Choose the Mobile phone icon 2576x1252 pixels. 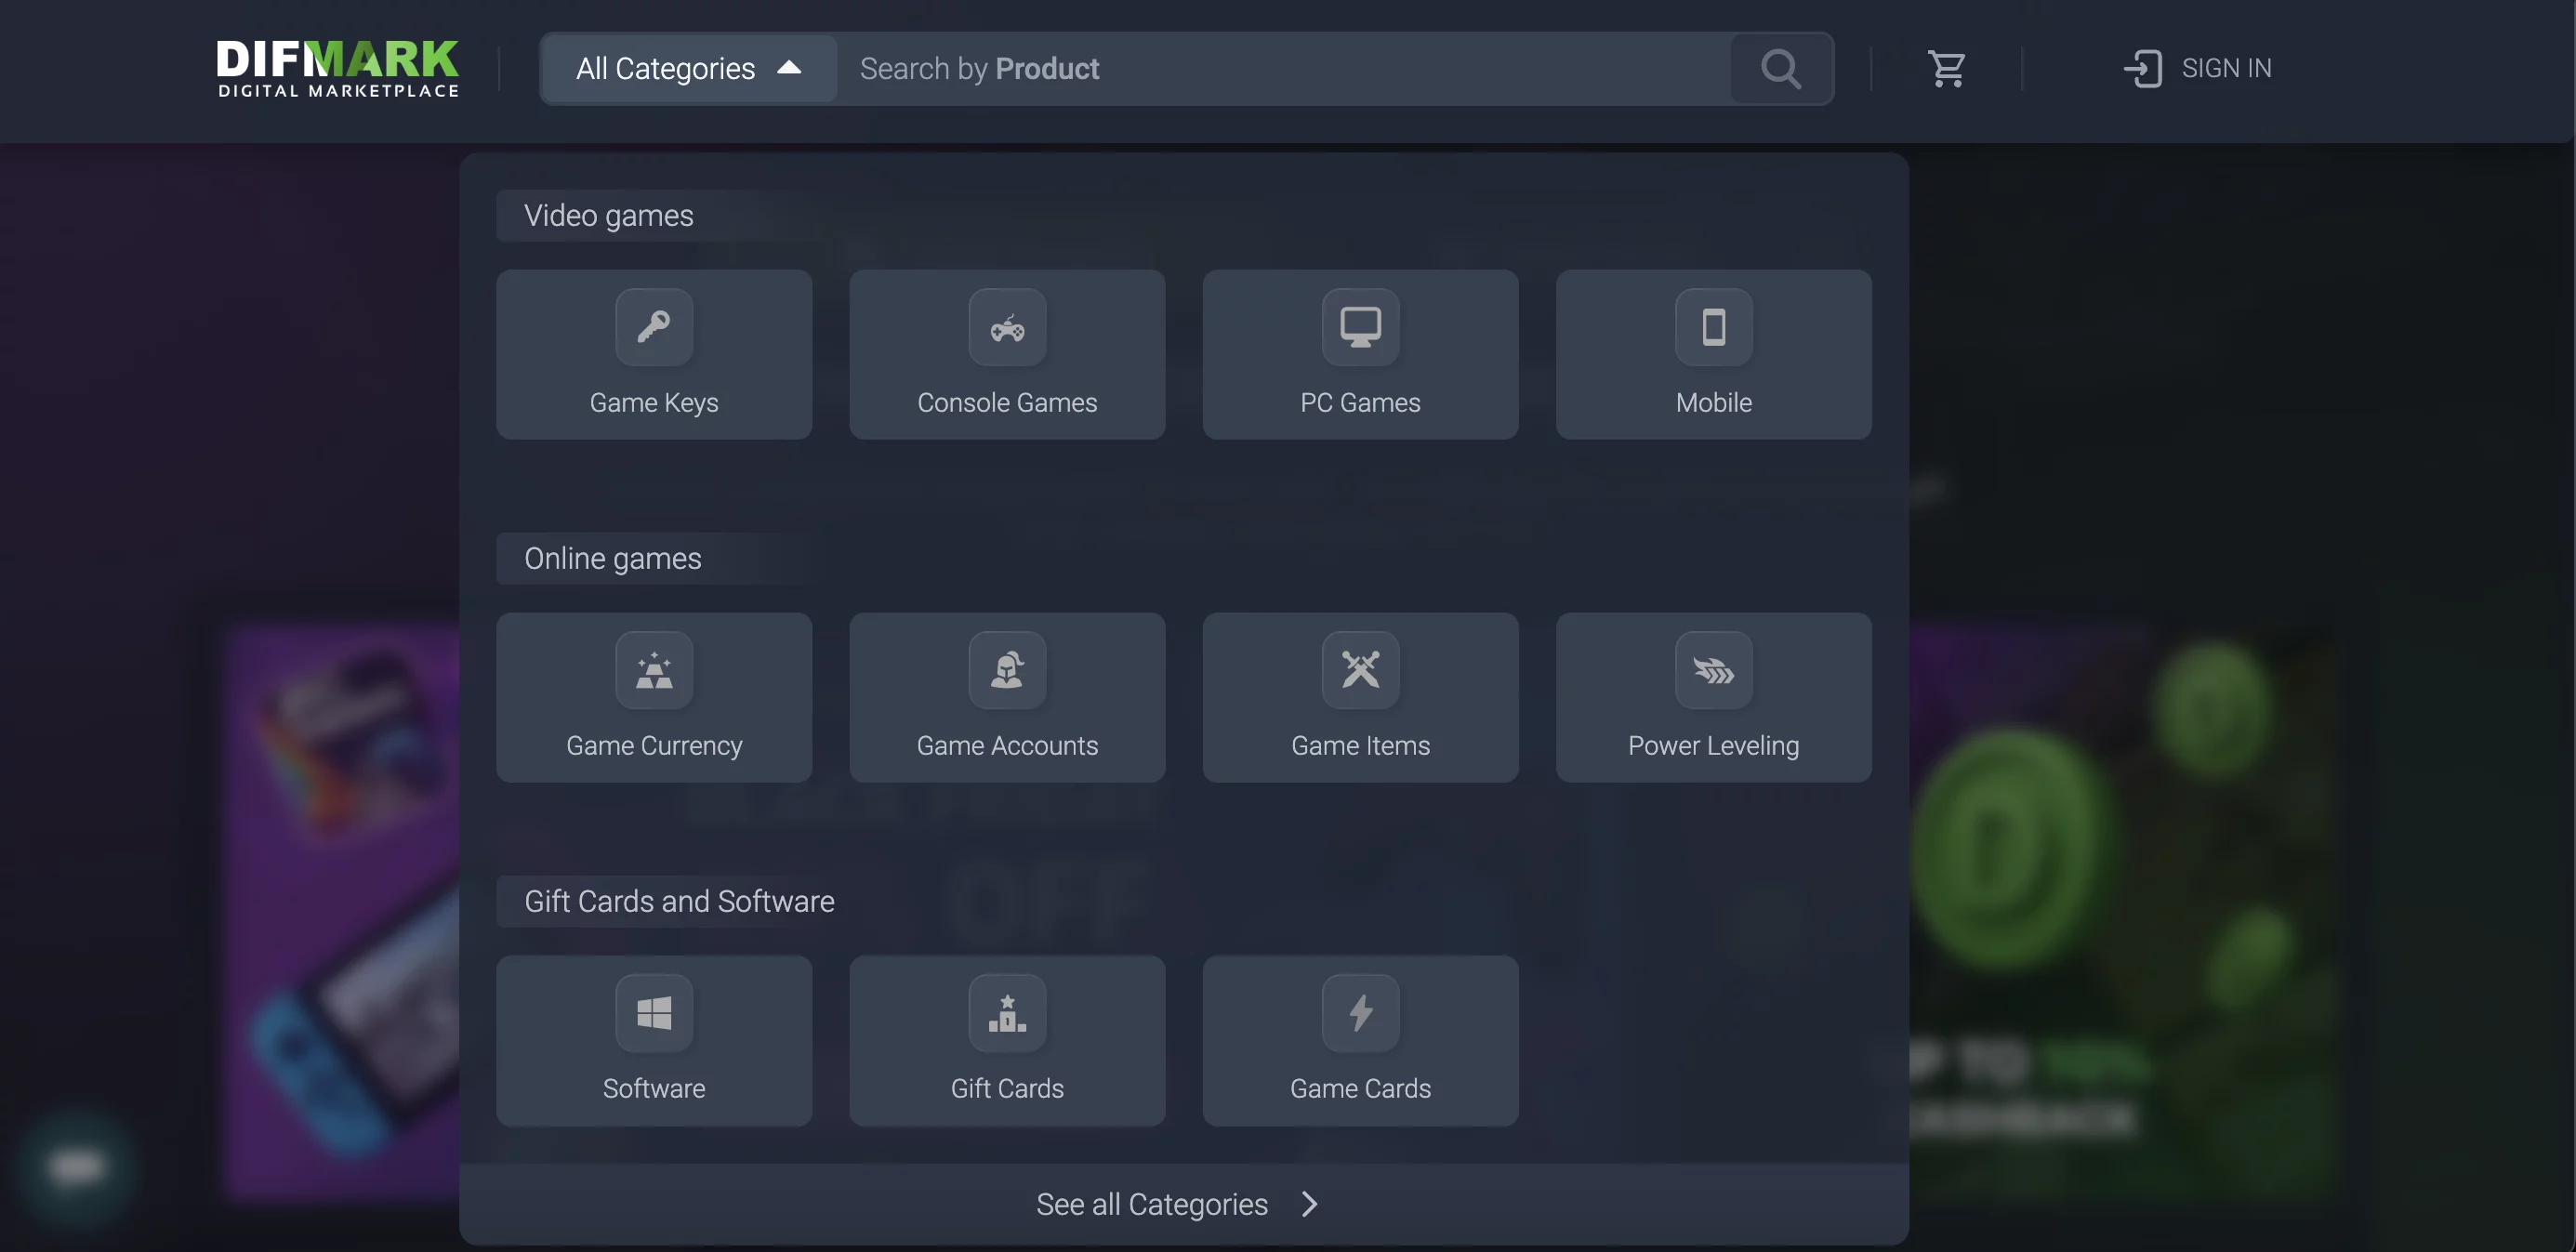click(x=1713, y=327)
